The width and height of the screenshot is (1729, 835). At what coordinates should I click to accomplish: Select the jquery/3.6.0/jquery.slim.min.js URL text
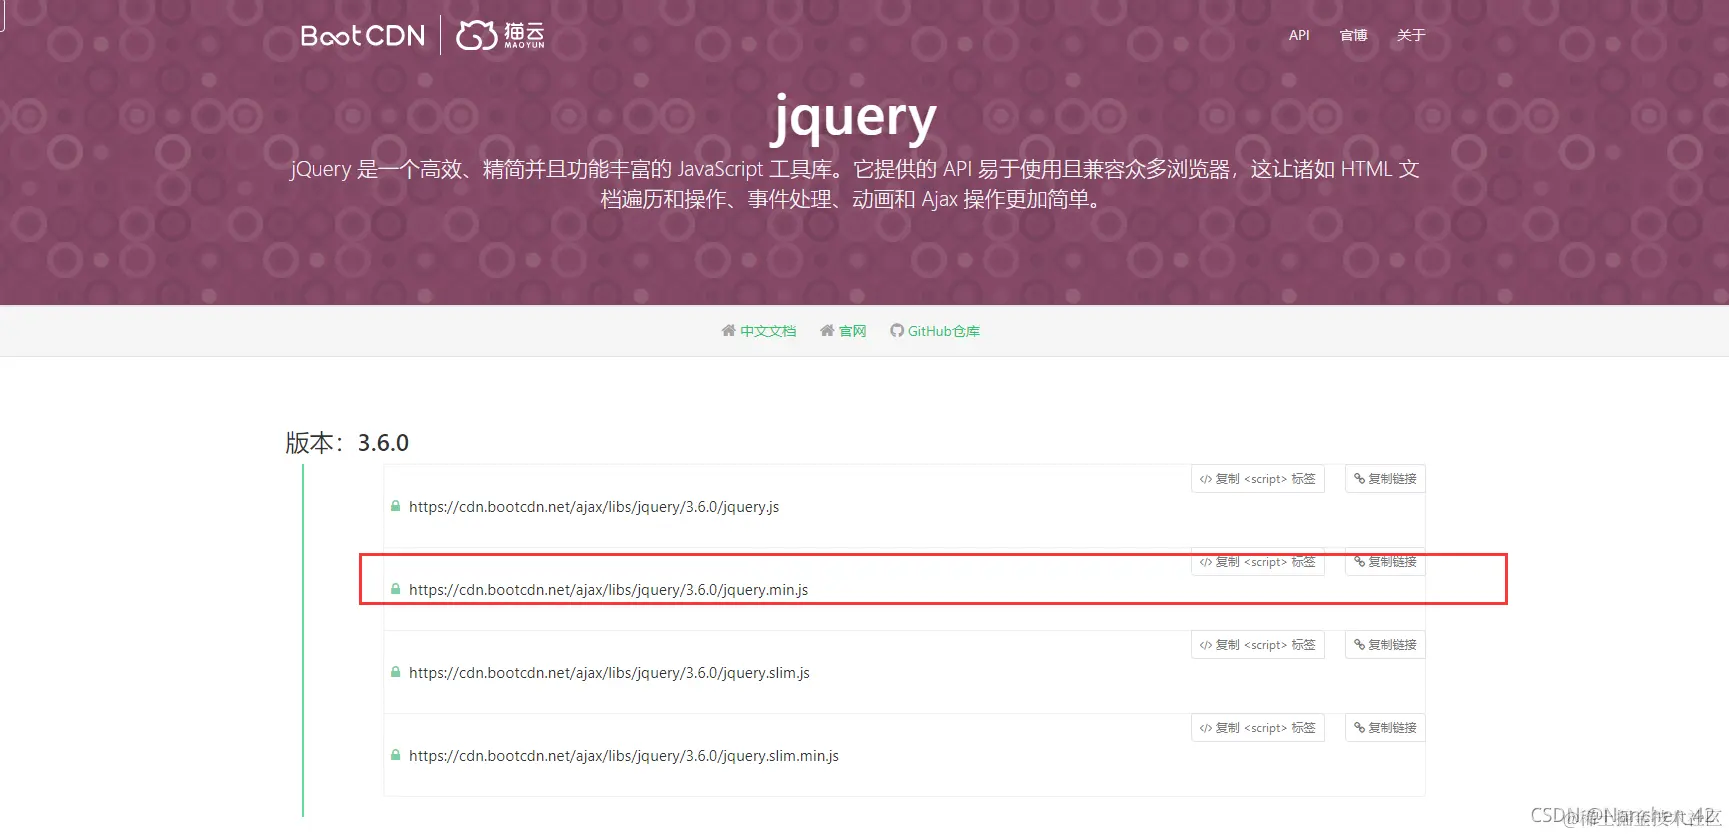(624, 756)
